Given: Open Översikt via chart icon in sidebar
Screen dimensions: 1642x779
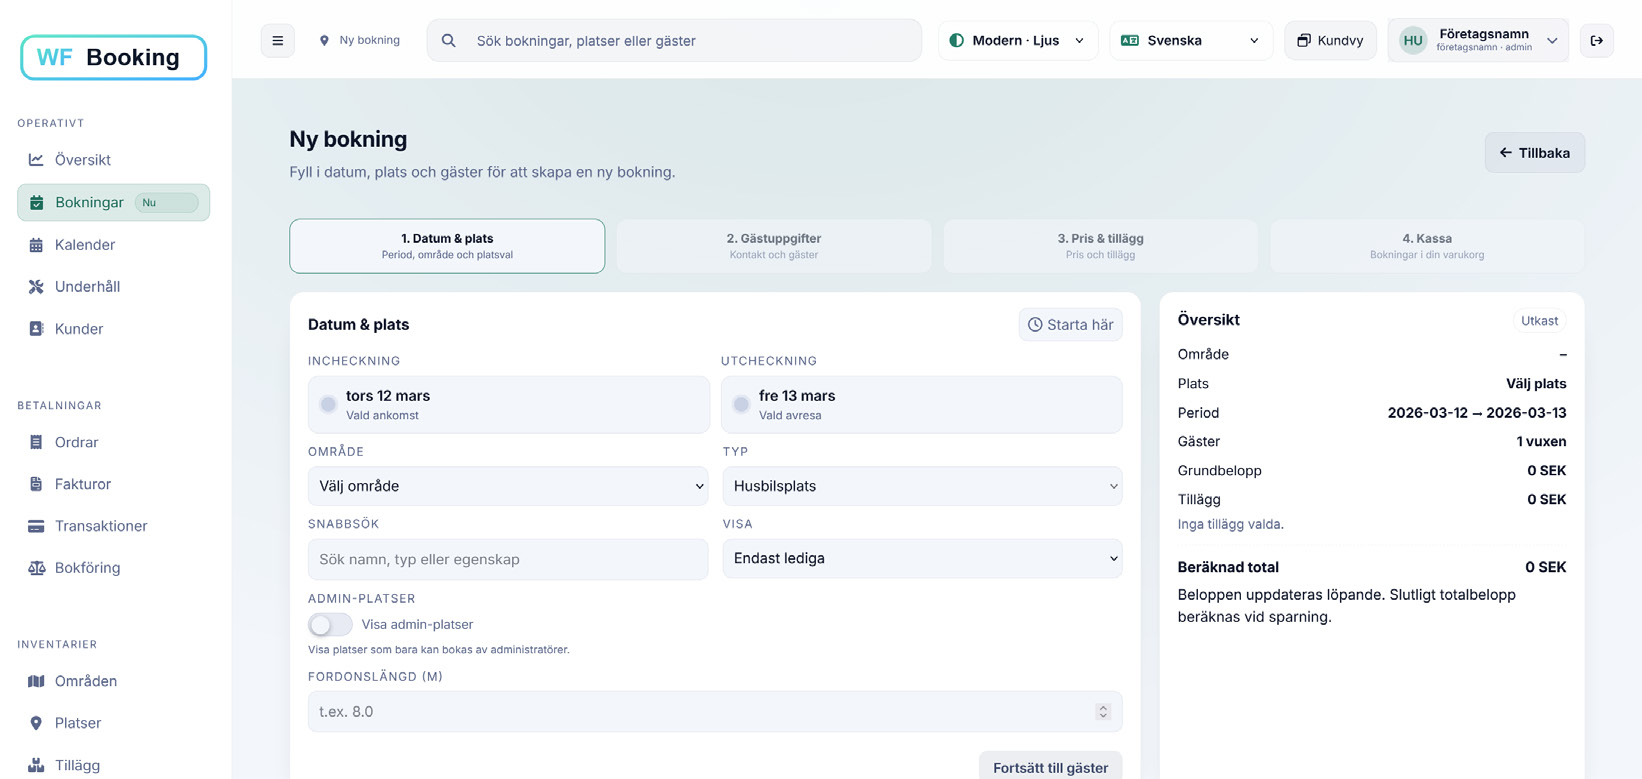Looking at the screenshot, I should tap(36, 160).
